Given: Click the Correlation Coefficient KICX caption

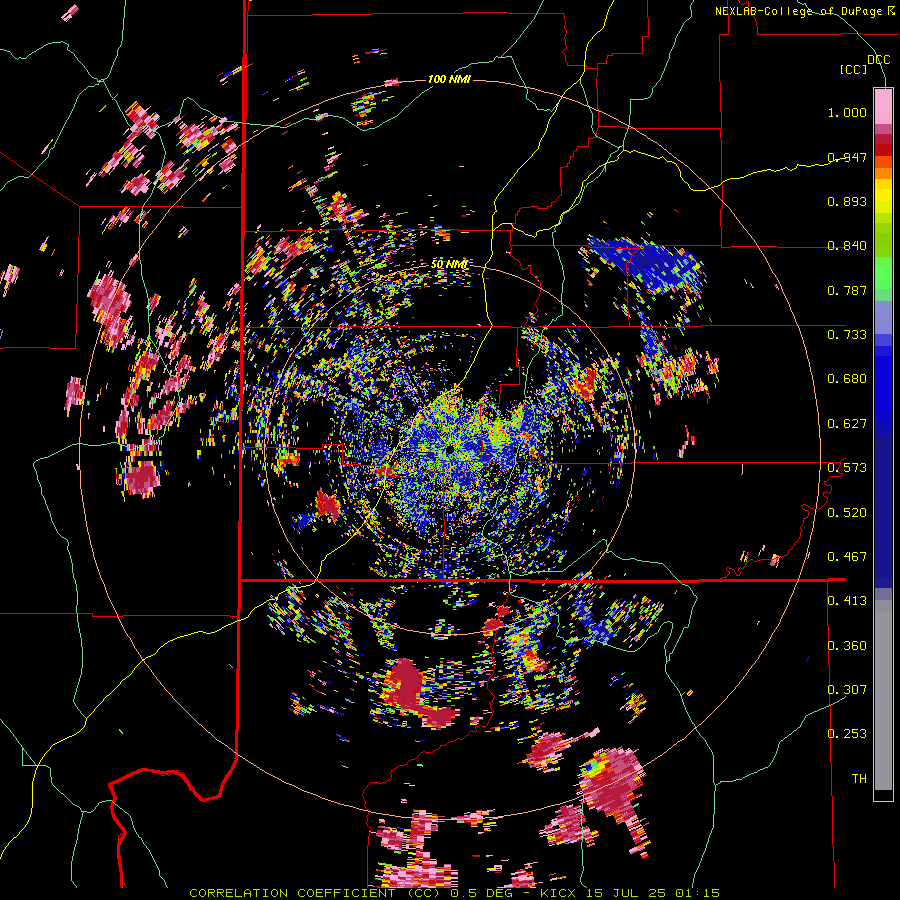Looking at the screenshot, I should pos(454,893).
